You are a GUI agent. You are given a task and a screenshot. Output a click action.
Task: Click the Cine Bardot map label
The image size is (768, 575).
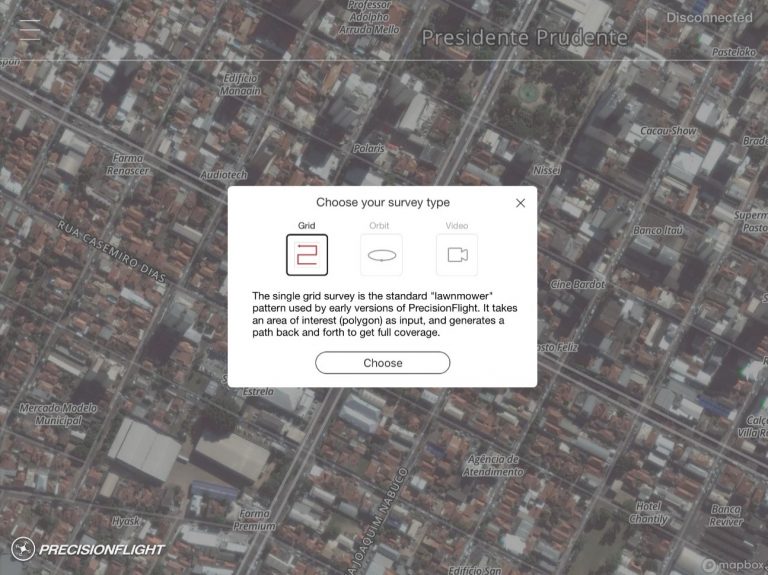click(x=578, y=284)
